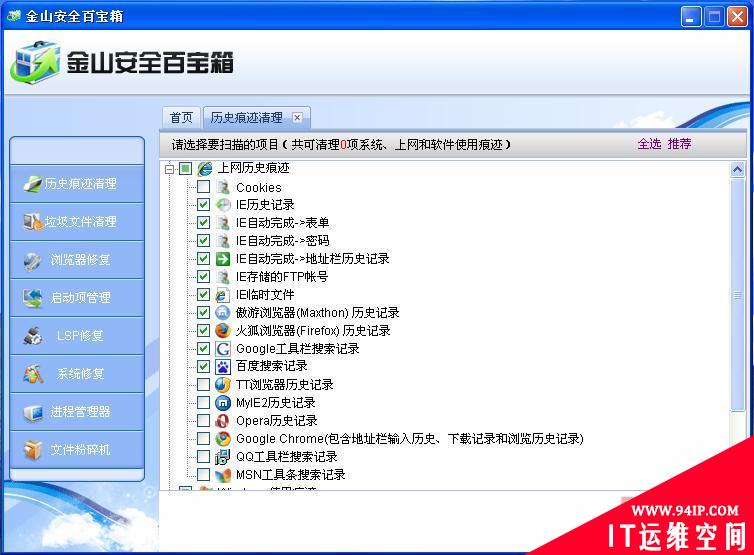Screen dimensions: 754x555
Task: Click the clock icon for IE历史记录
Action: 223,204
